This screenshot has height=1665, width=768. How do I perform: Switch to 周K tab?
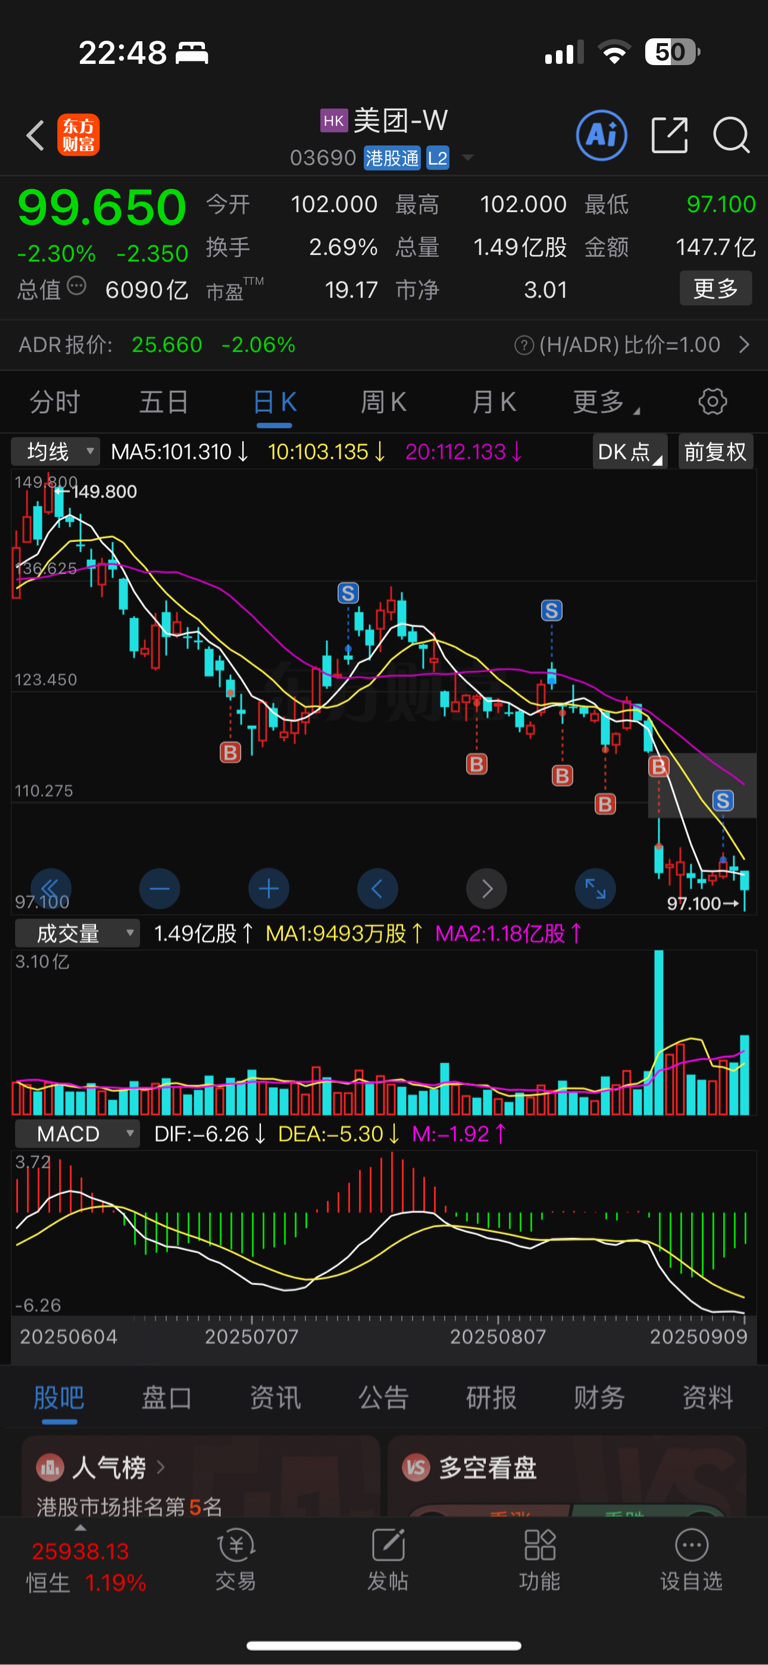click(x=384, y=402)
